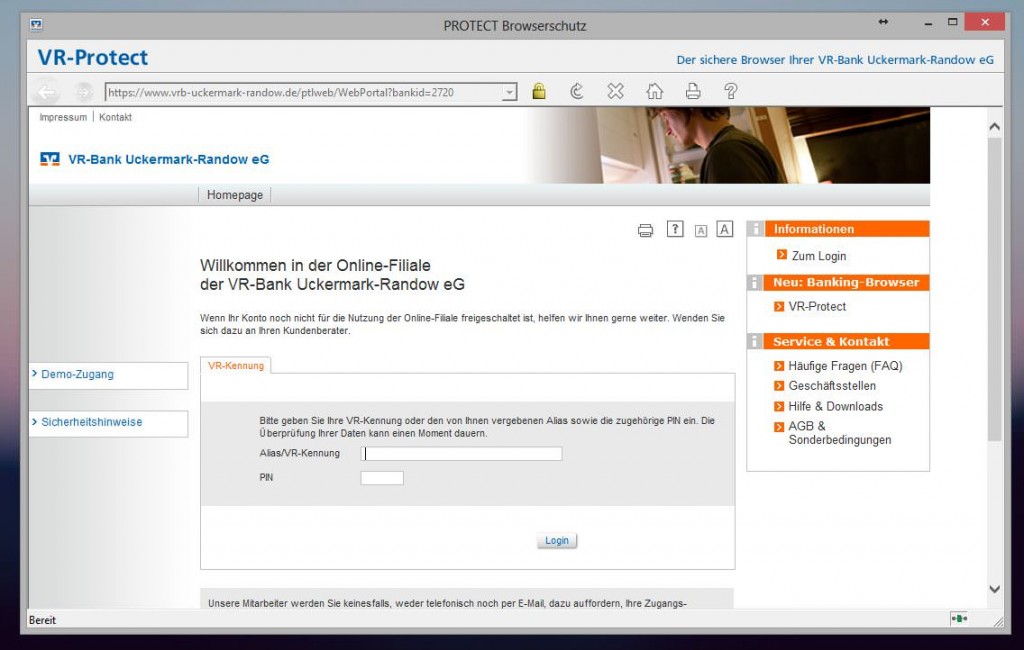Stop loading with the X toolbar icon
Screen dimensions: 1024x650
pyautogui.click(x=615, y=91)
